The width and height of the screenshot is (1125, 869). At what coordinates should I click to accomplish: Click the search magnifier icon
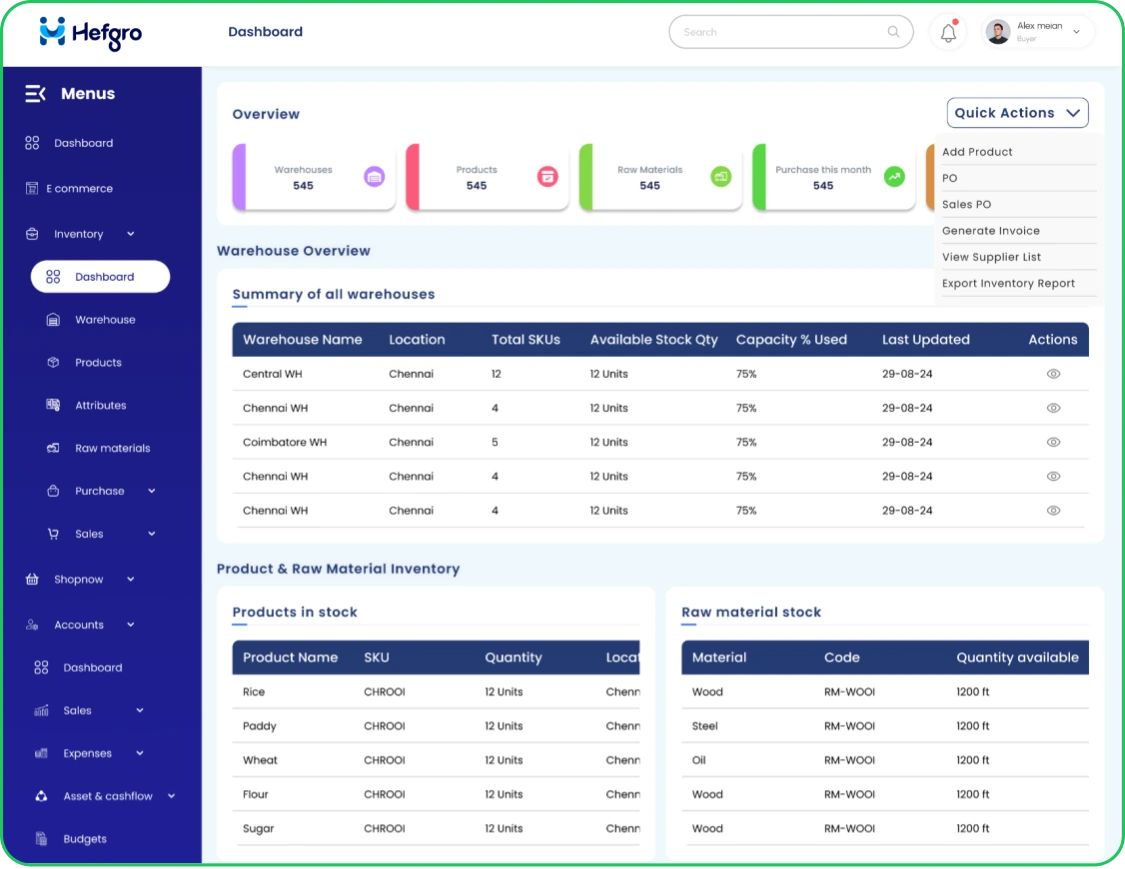[892, 32]
